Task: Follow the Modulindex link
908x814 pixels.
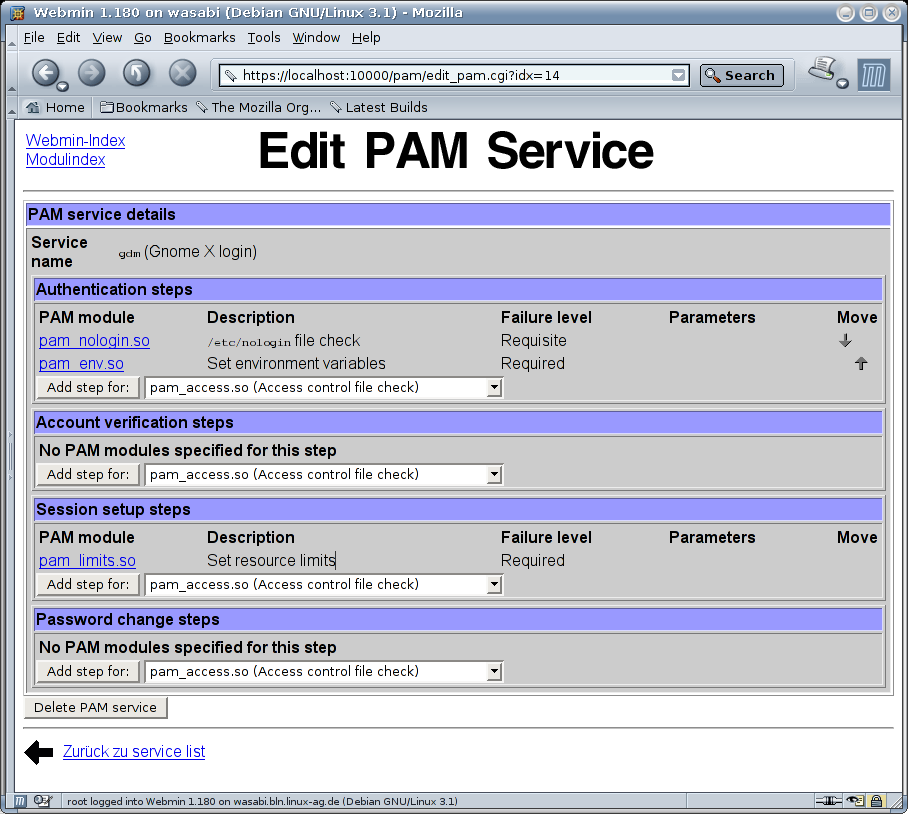Action: click(65, 160)
